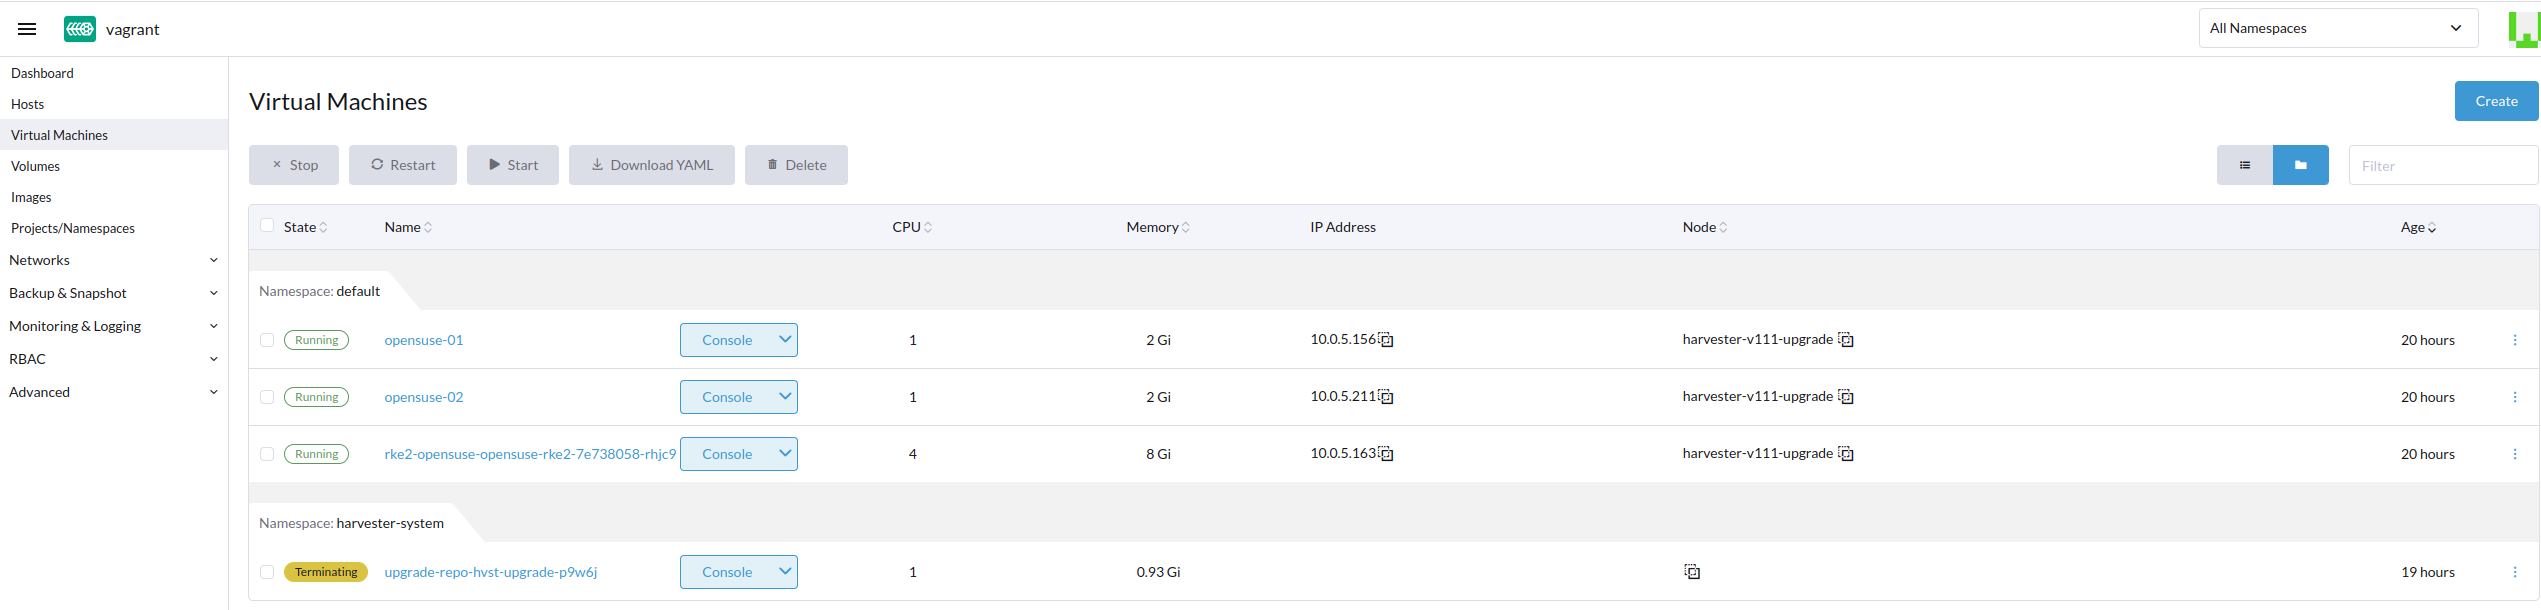Open the row actions menu for rke2-opensuse VM

2517,453
